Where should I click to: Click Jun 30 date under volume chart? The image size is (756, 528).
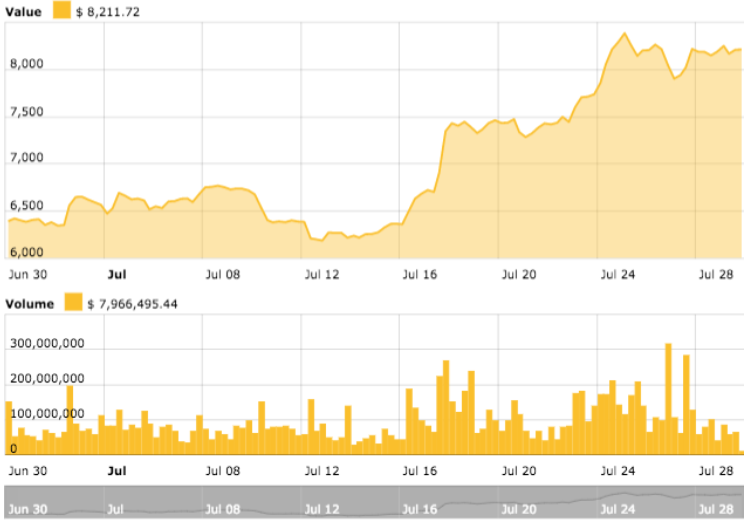point(28,471)
